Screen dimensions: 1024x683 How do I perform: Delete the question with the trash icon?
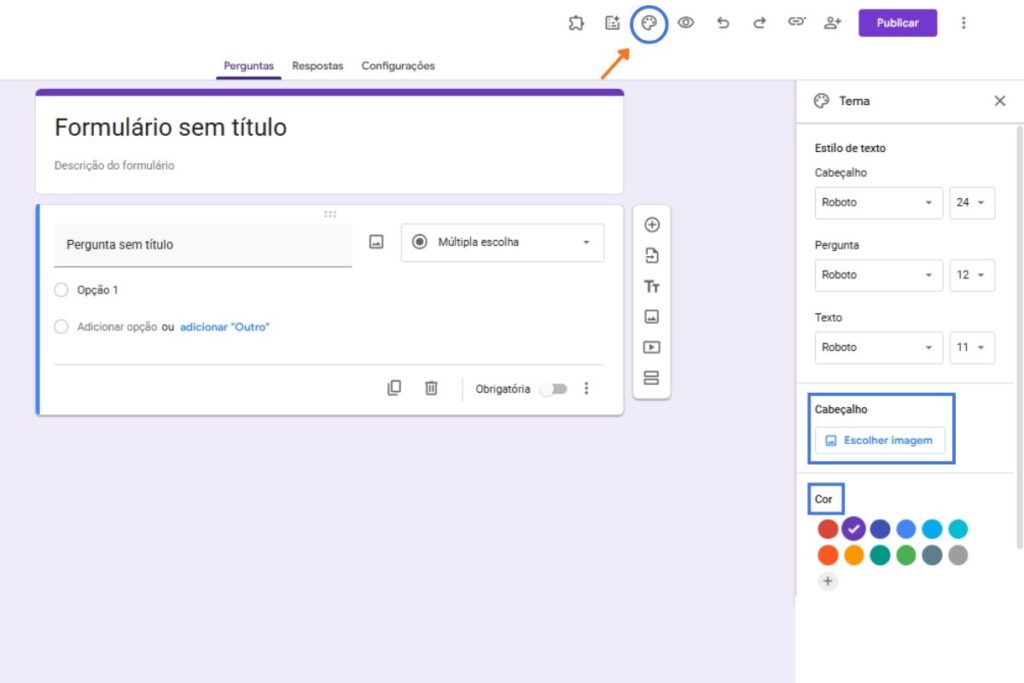point(431,388)
